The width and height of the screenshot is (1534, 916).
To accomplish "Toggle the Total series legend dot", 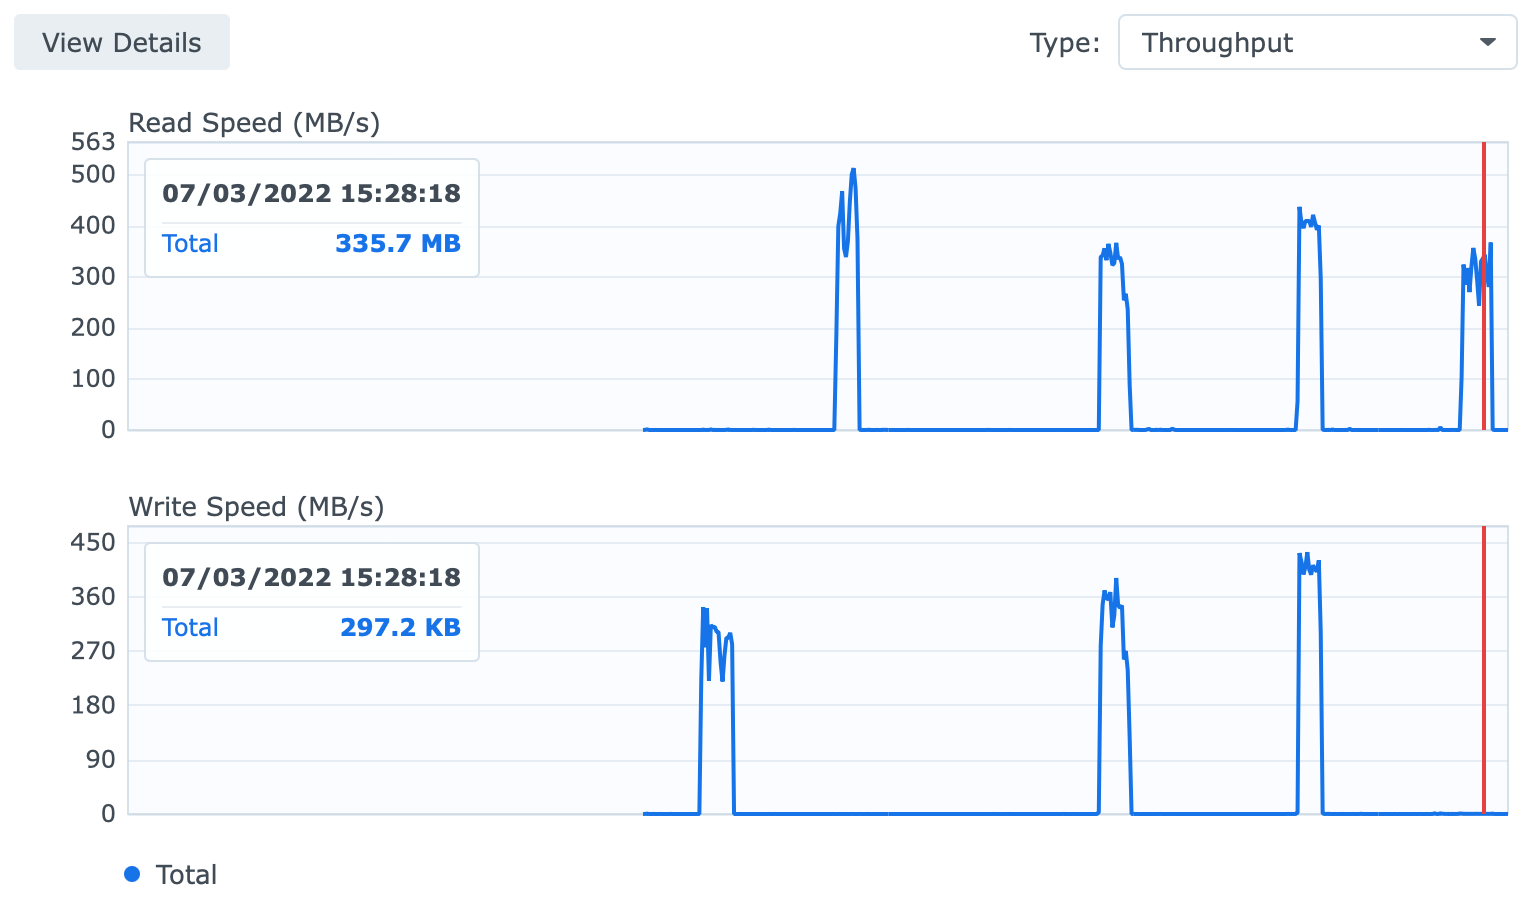I will [x=132, y=875].
